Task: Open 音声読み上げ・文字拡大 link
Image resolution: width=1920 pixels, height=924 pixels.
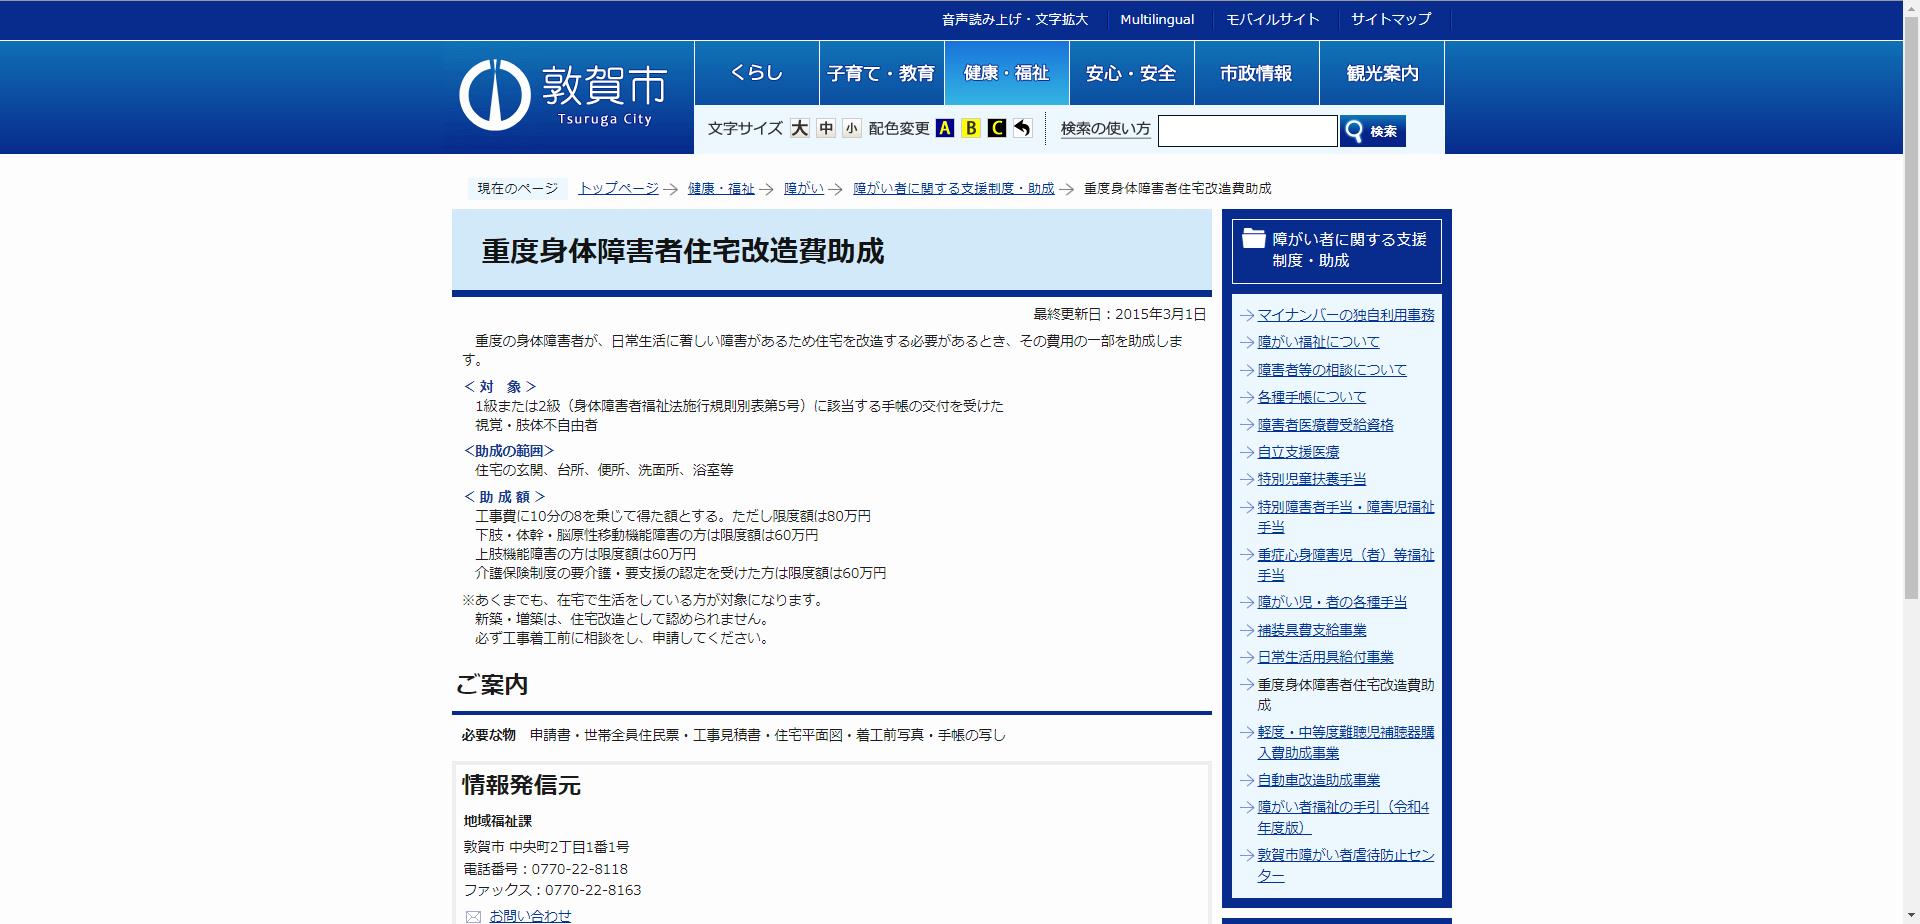Action: tap(1014, 19)
